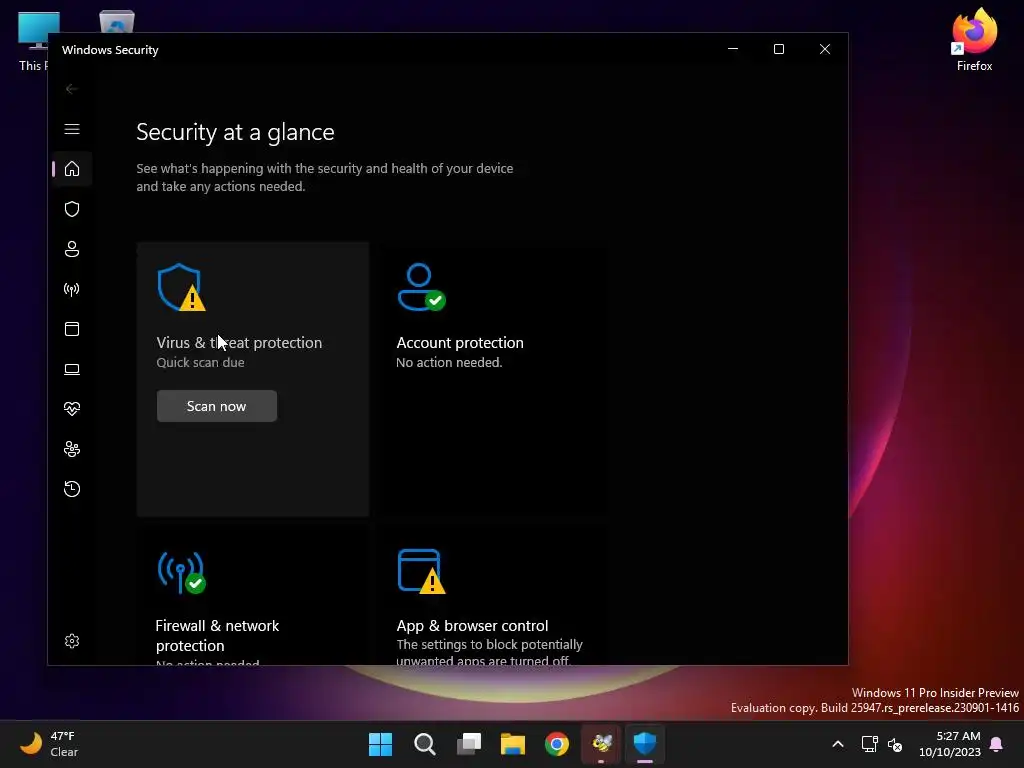Click the bee app icon on taskbar
The image size is (1024, 768).
[x=601, y=744]
